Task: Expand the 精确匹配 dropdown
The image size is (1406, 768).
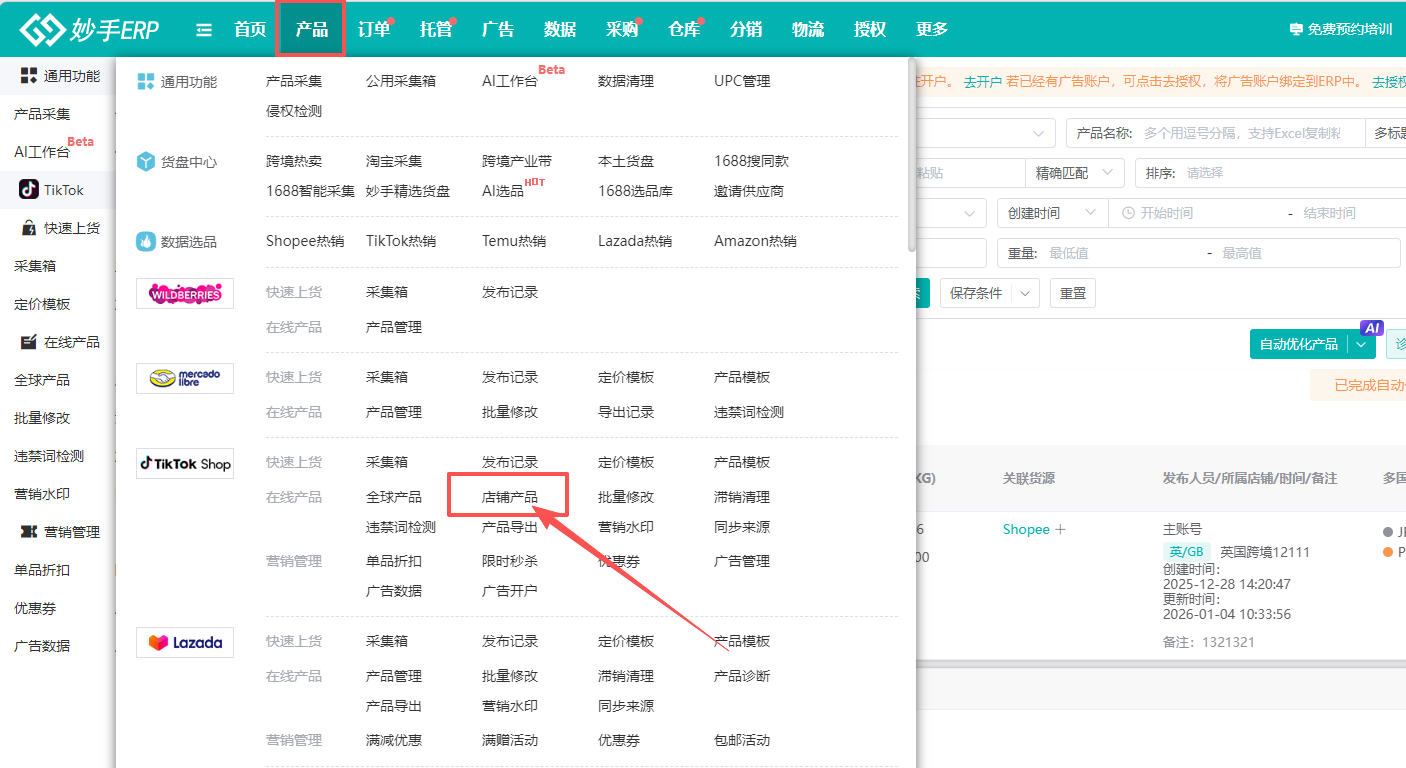Action: [x=1074, y=173]
